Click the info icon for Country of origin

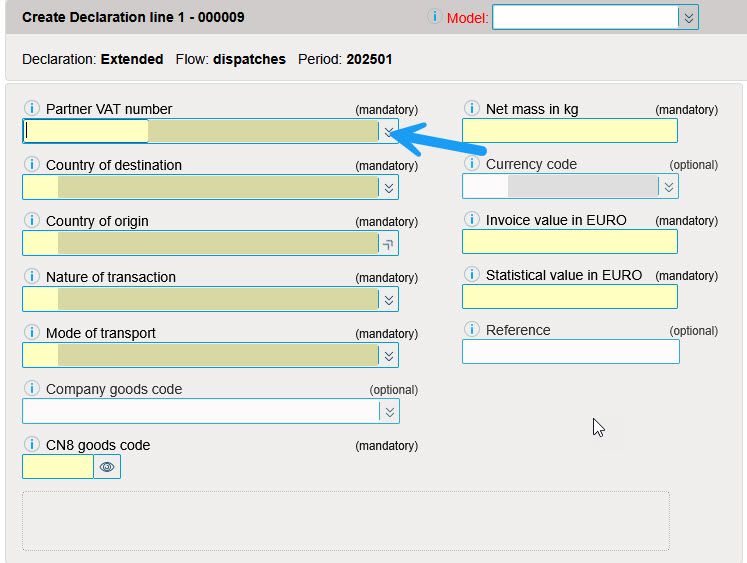pos(30,221)
